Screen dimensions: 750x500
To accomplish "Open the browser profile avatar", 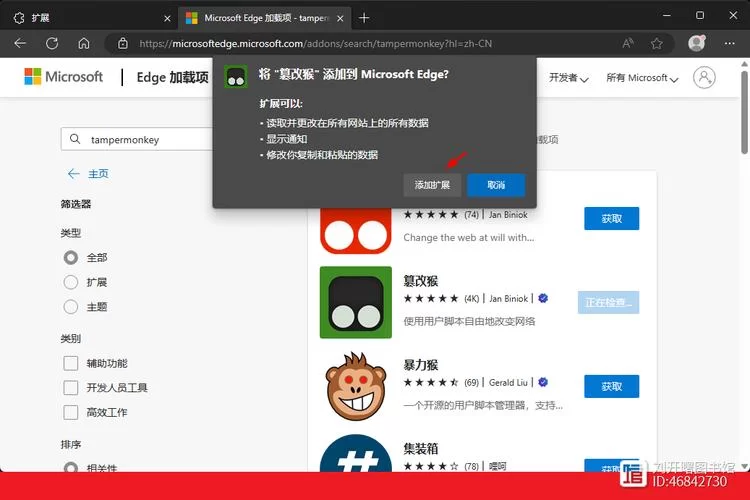I will pos(697,43).
